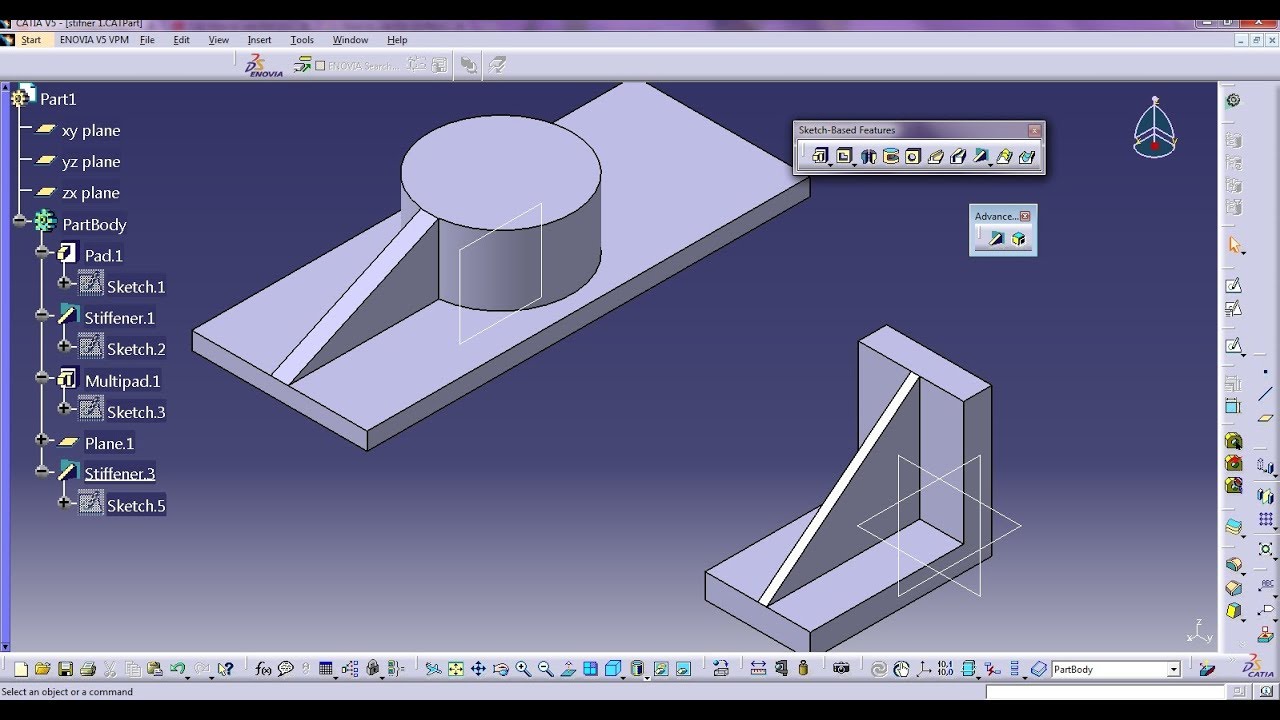Expand the Sketch.5 tree node
The height and width of the screenshot is (720, 1280).
click(65, 502)
